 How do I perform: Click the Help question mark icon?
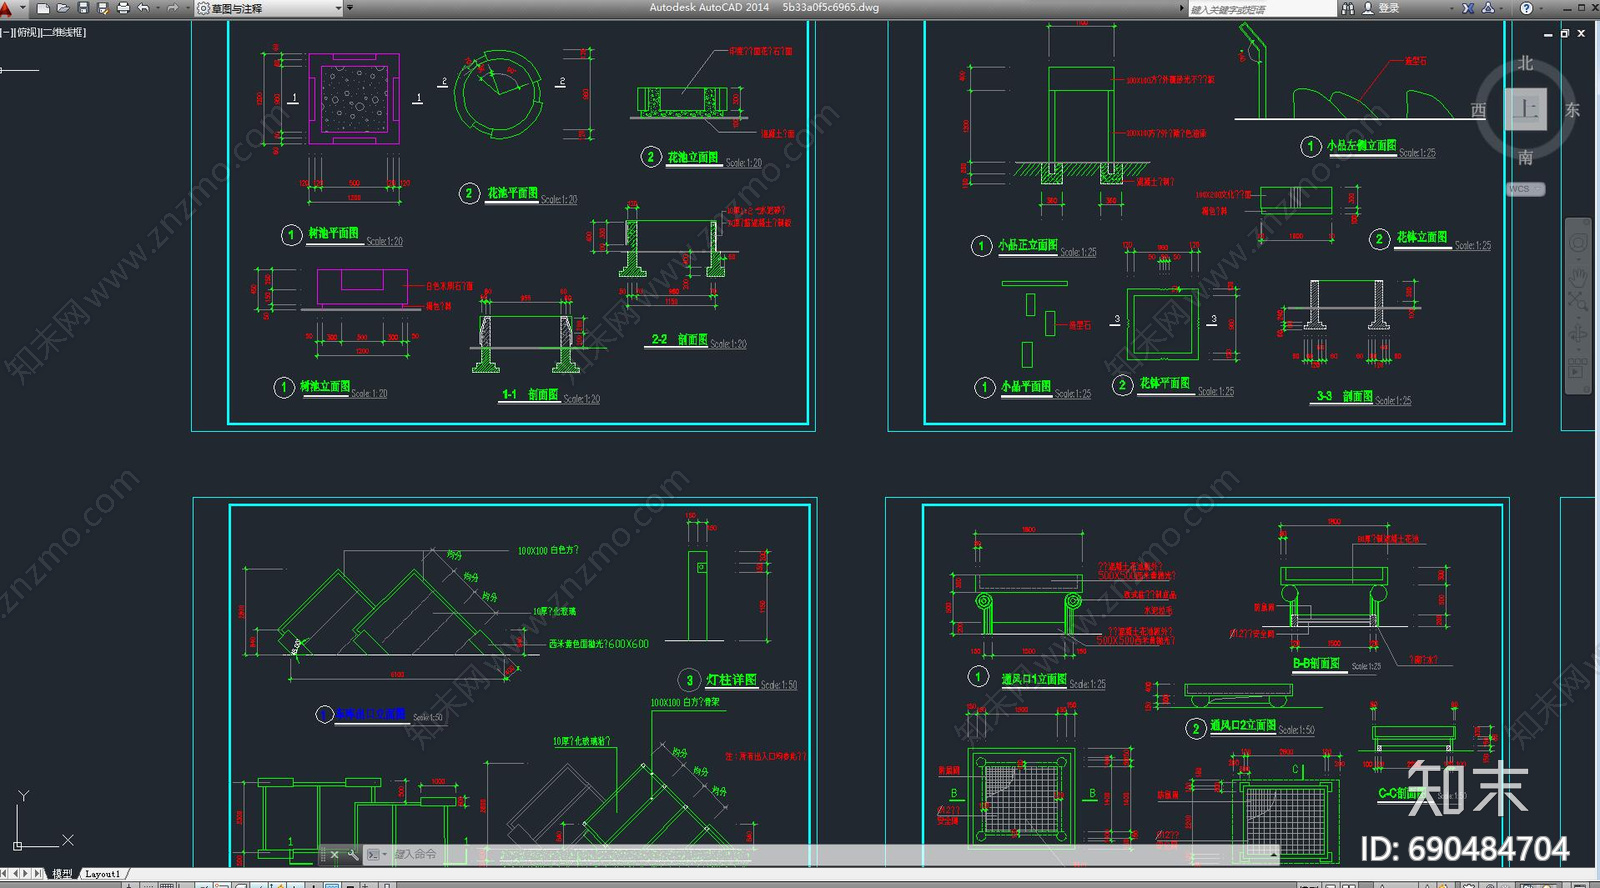[1526, 8]
